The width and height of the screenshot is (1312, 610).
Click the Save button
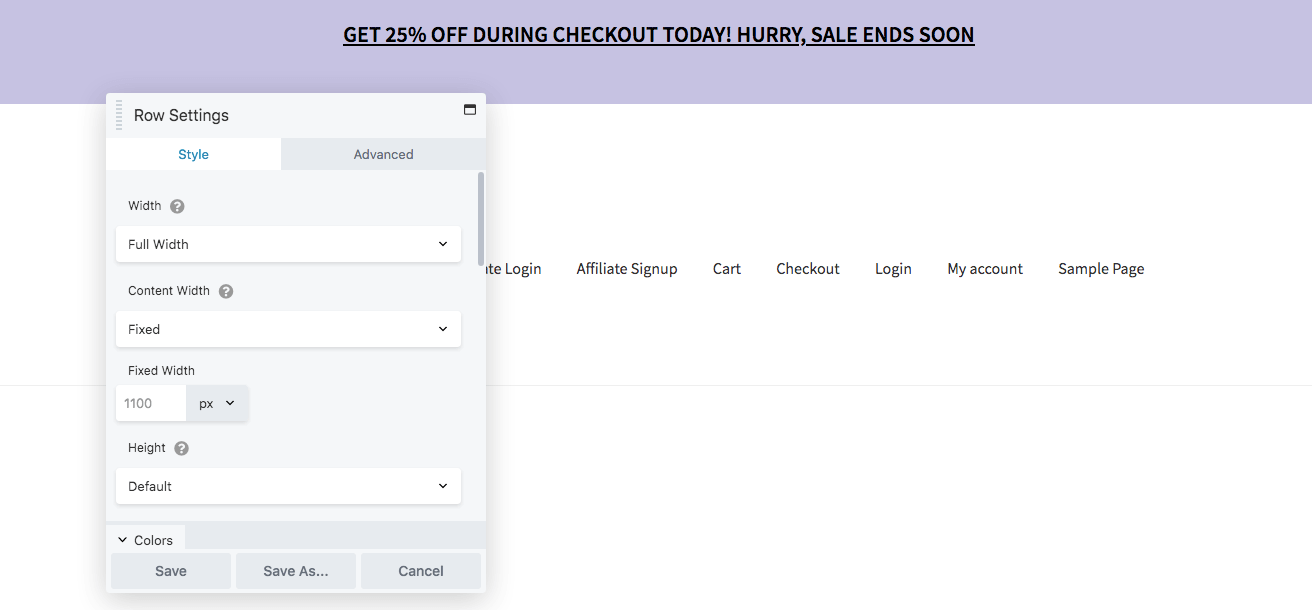[x=171, y=571]
